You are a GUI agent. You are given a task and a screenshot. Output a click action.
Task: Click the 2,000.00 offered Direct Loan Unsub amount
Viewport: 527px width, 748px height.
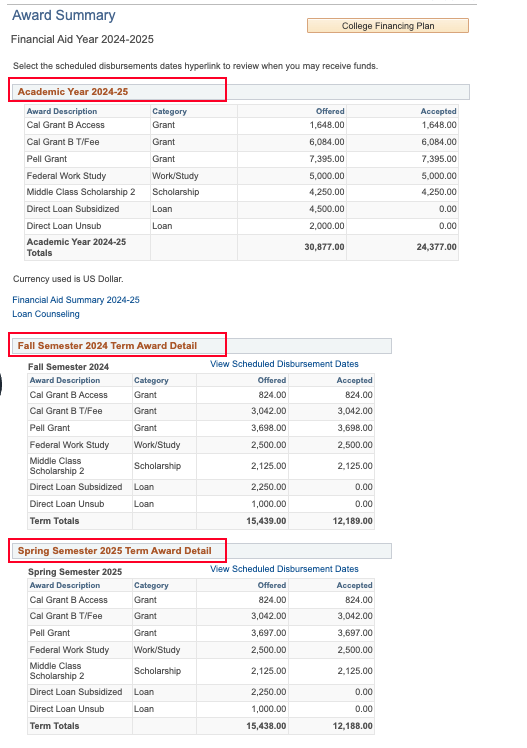(327, 226)
